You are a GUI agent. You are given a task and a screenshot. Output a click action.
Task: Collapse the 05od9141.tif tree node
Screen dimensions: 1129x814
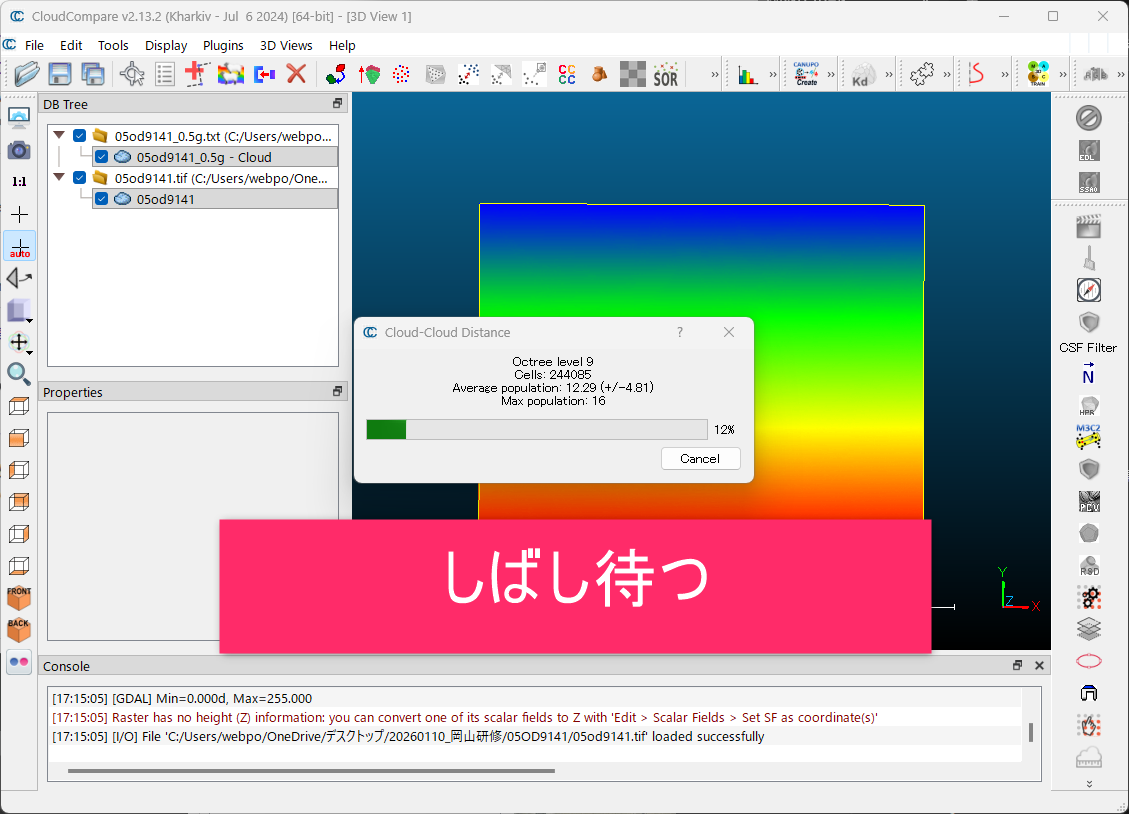59,178
